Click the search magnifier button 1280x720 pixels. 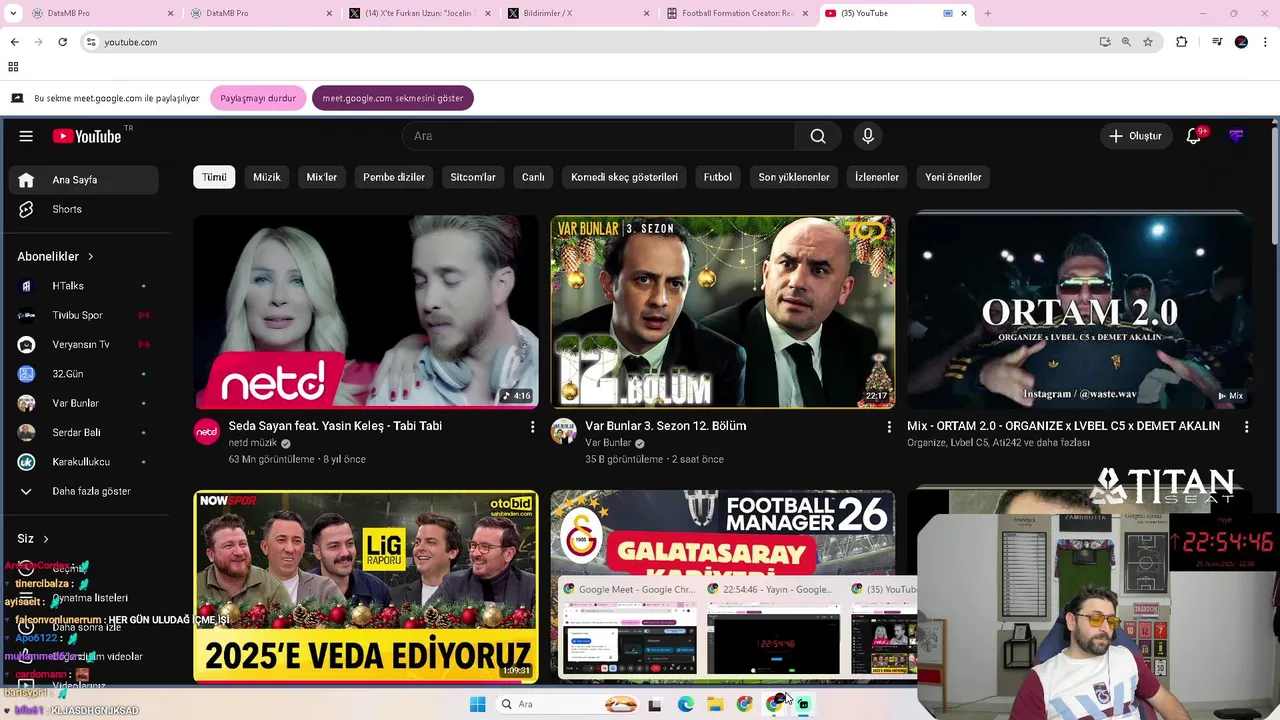click(818, 136)
